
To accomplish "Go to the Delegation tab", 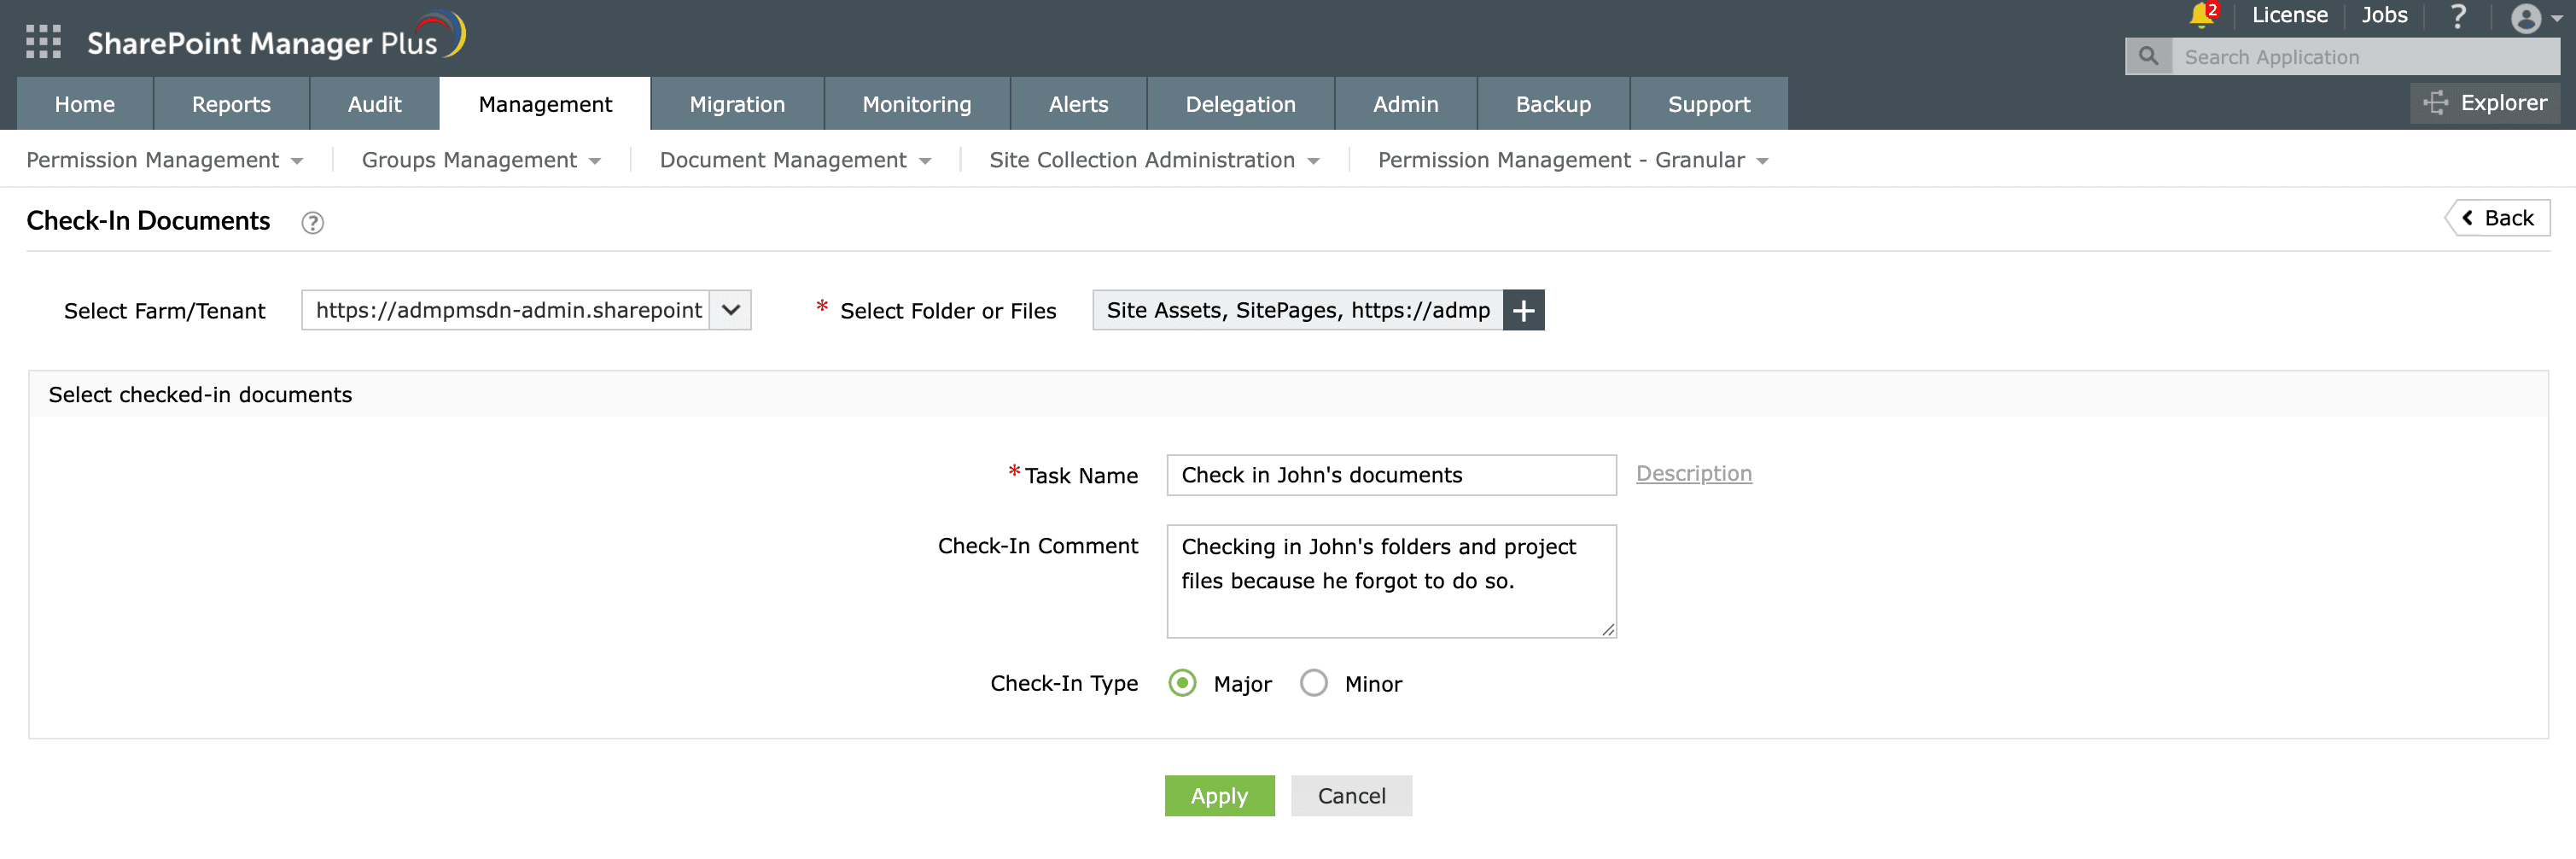I will click(1240, 104).
